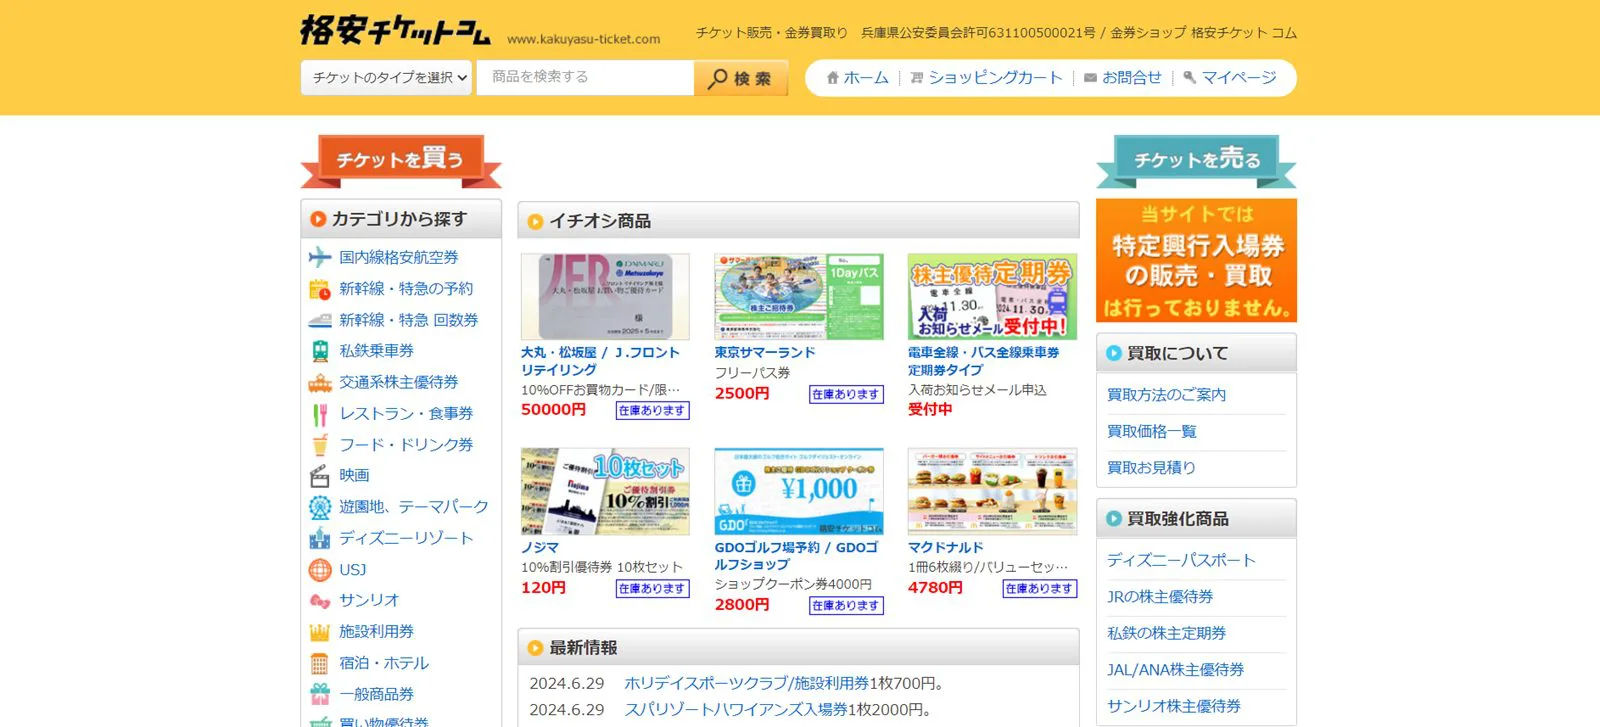Open ショッピングカート in top navigation
This screenshot has width=1600, height=727.
(986, 78)
